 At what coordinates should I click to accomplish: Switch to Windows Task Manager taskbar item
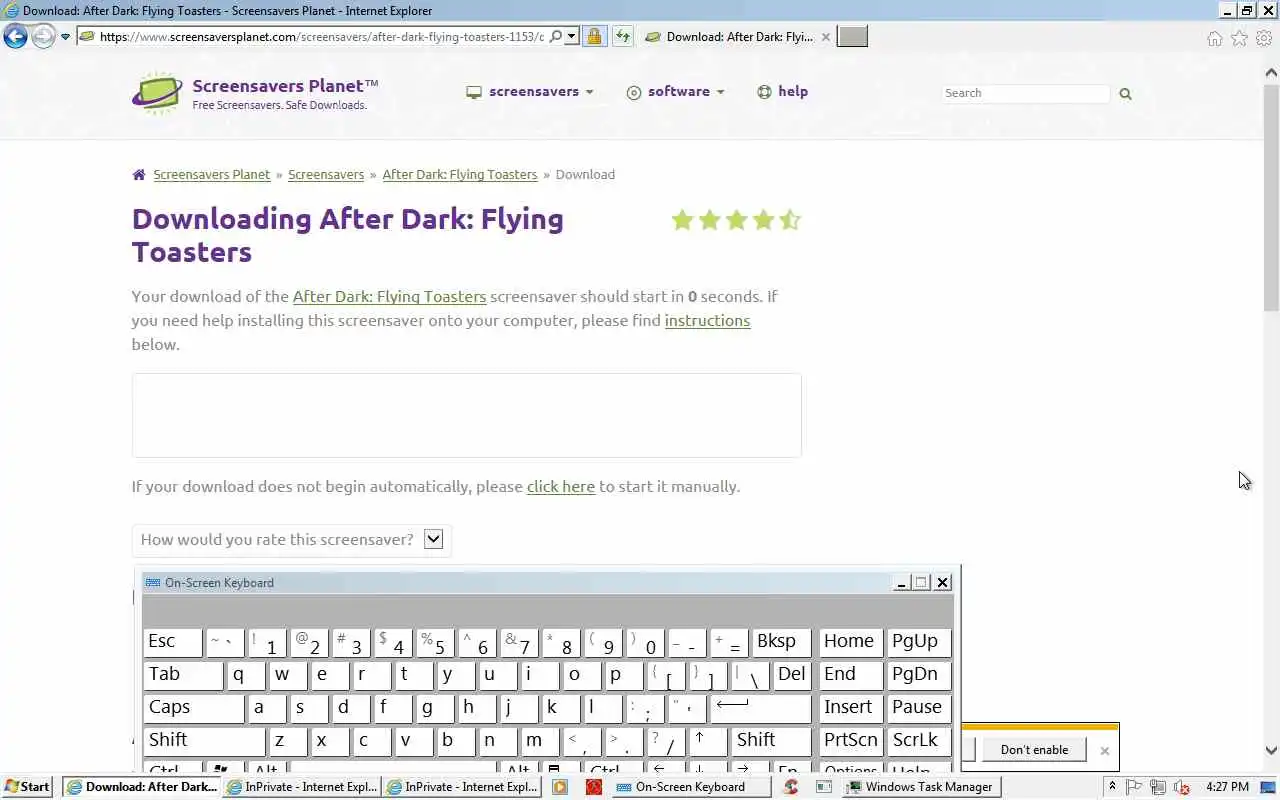click(x=920, y=787)
